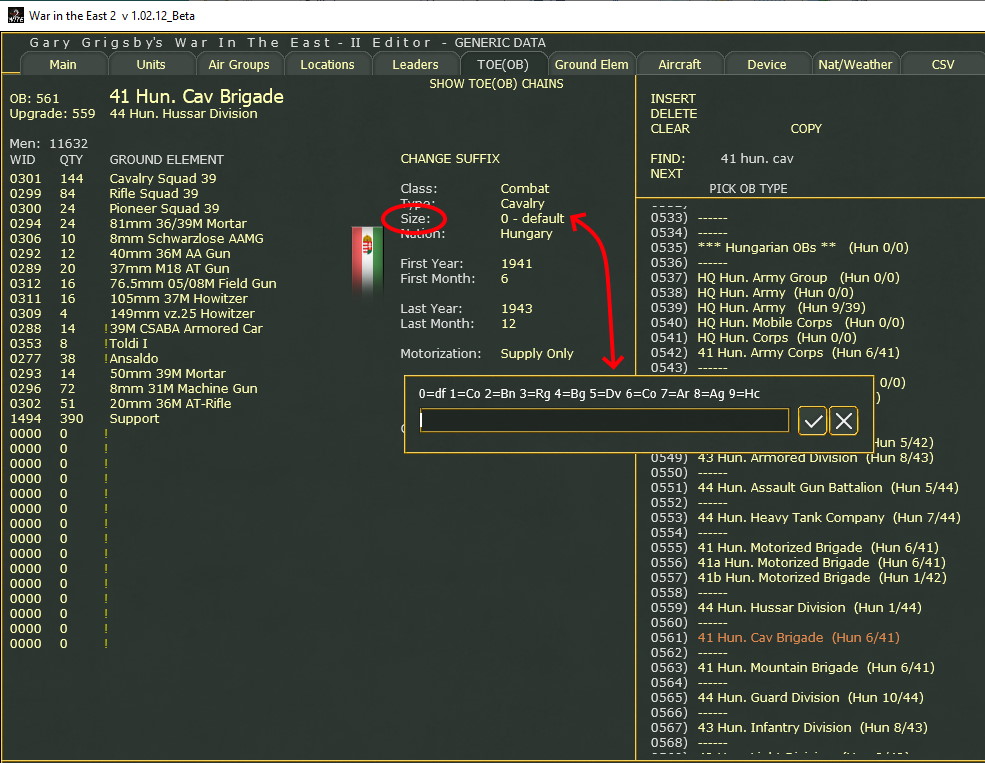Select '41b Hun. Motorized Brigade' entry

pyautogui.click(x=822, y=578)
